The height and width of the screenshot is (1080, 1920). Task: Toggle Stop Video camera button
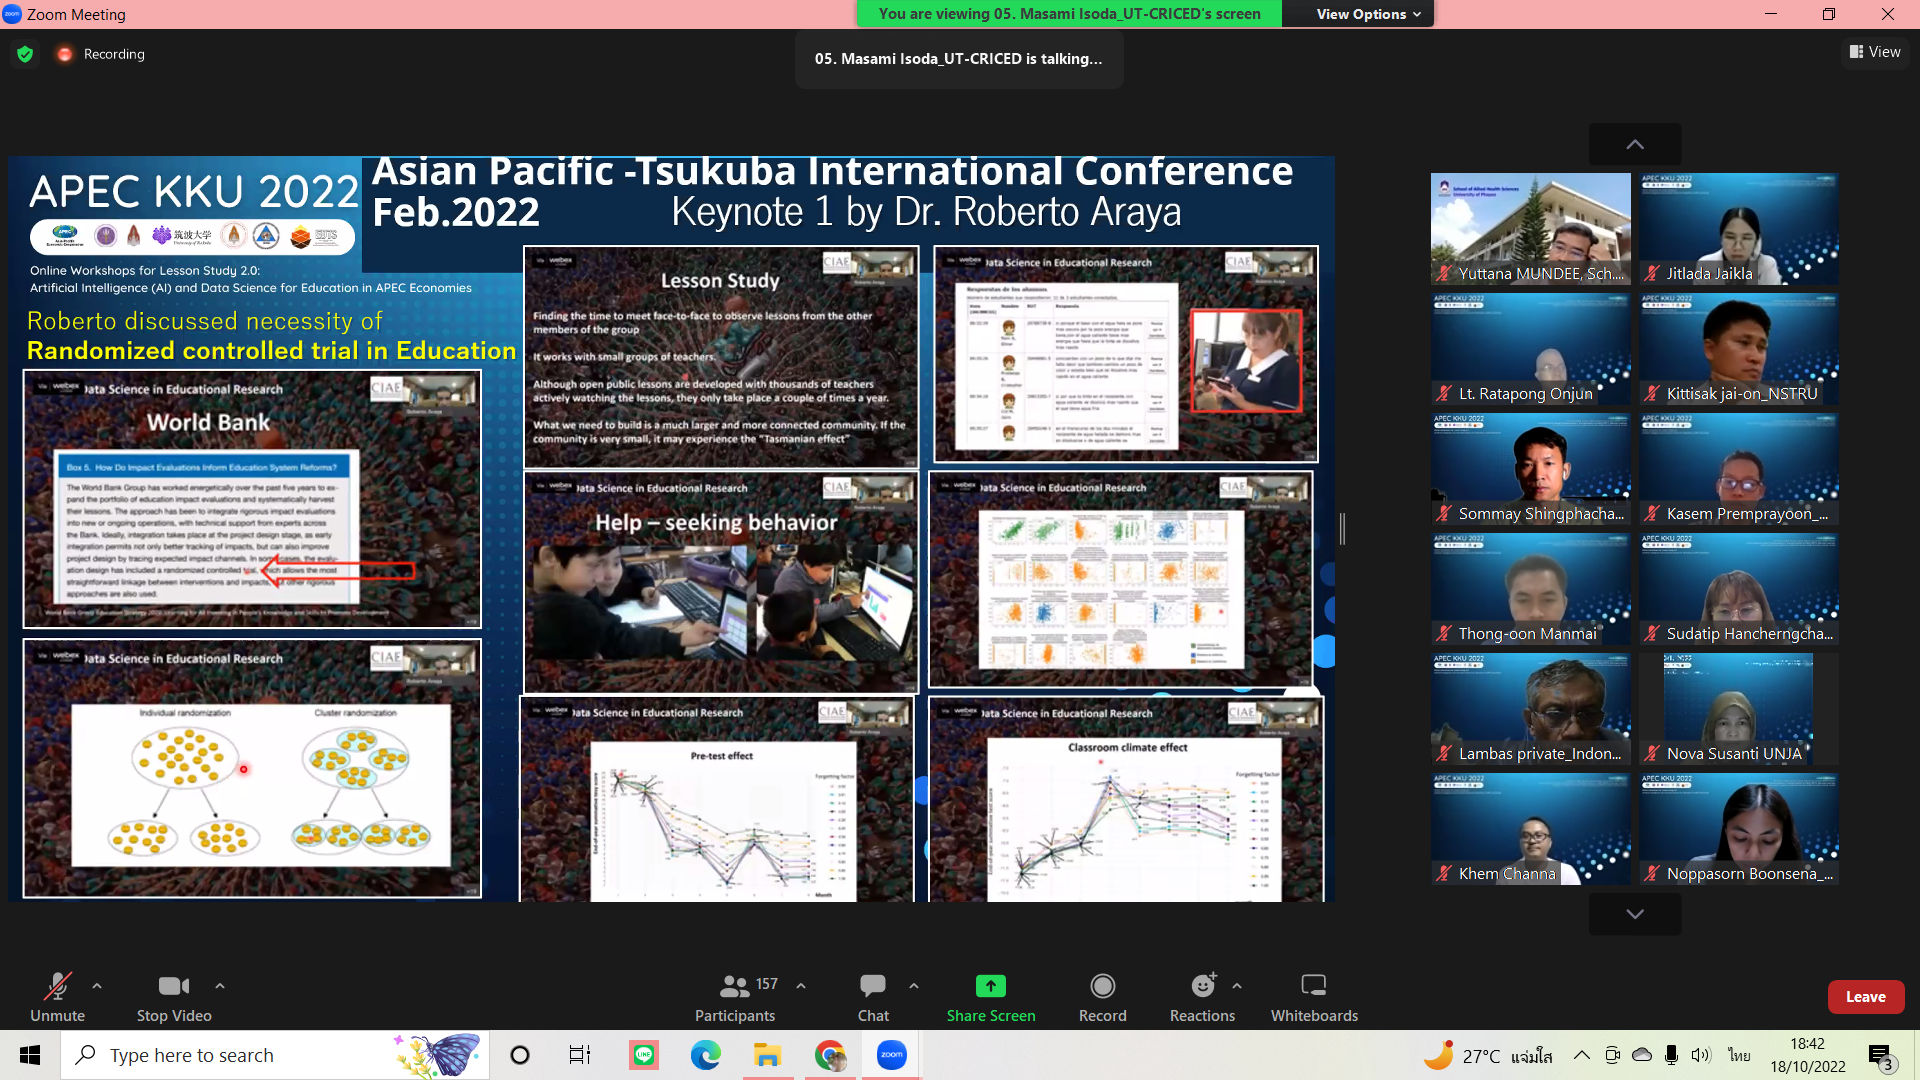click(x=173, y=986)
